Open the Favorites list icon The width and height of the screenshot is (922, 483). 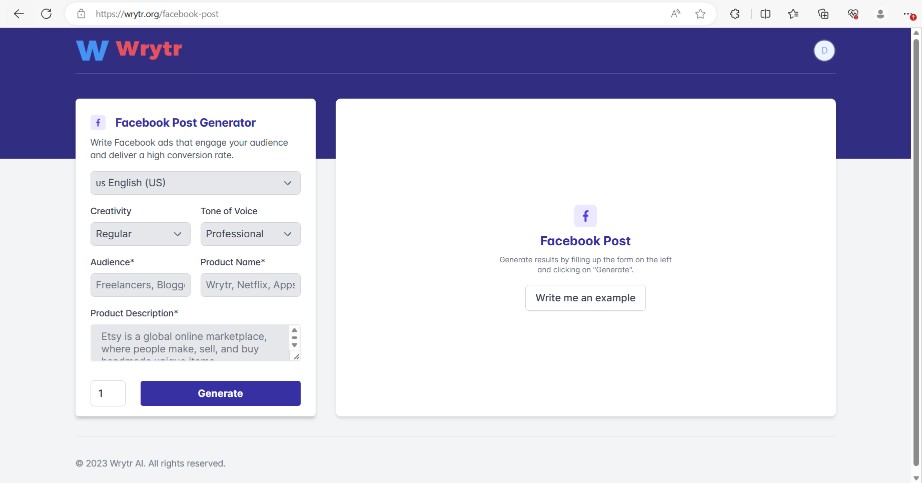(x=793, y=14)
